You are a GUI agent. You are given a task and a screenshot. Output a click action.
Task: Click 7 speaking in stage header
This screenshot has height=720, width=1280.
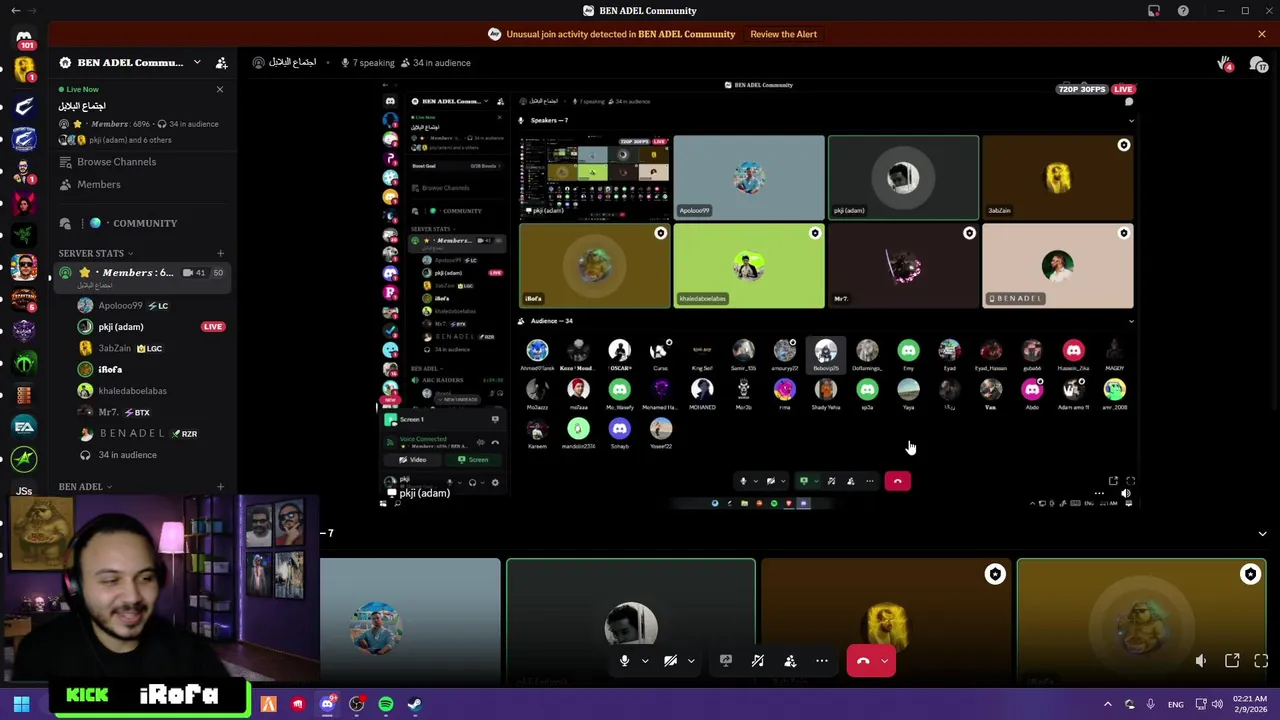(x=367, y=63)
